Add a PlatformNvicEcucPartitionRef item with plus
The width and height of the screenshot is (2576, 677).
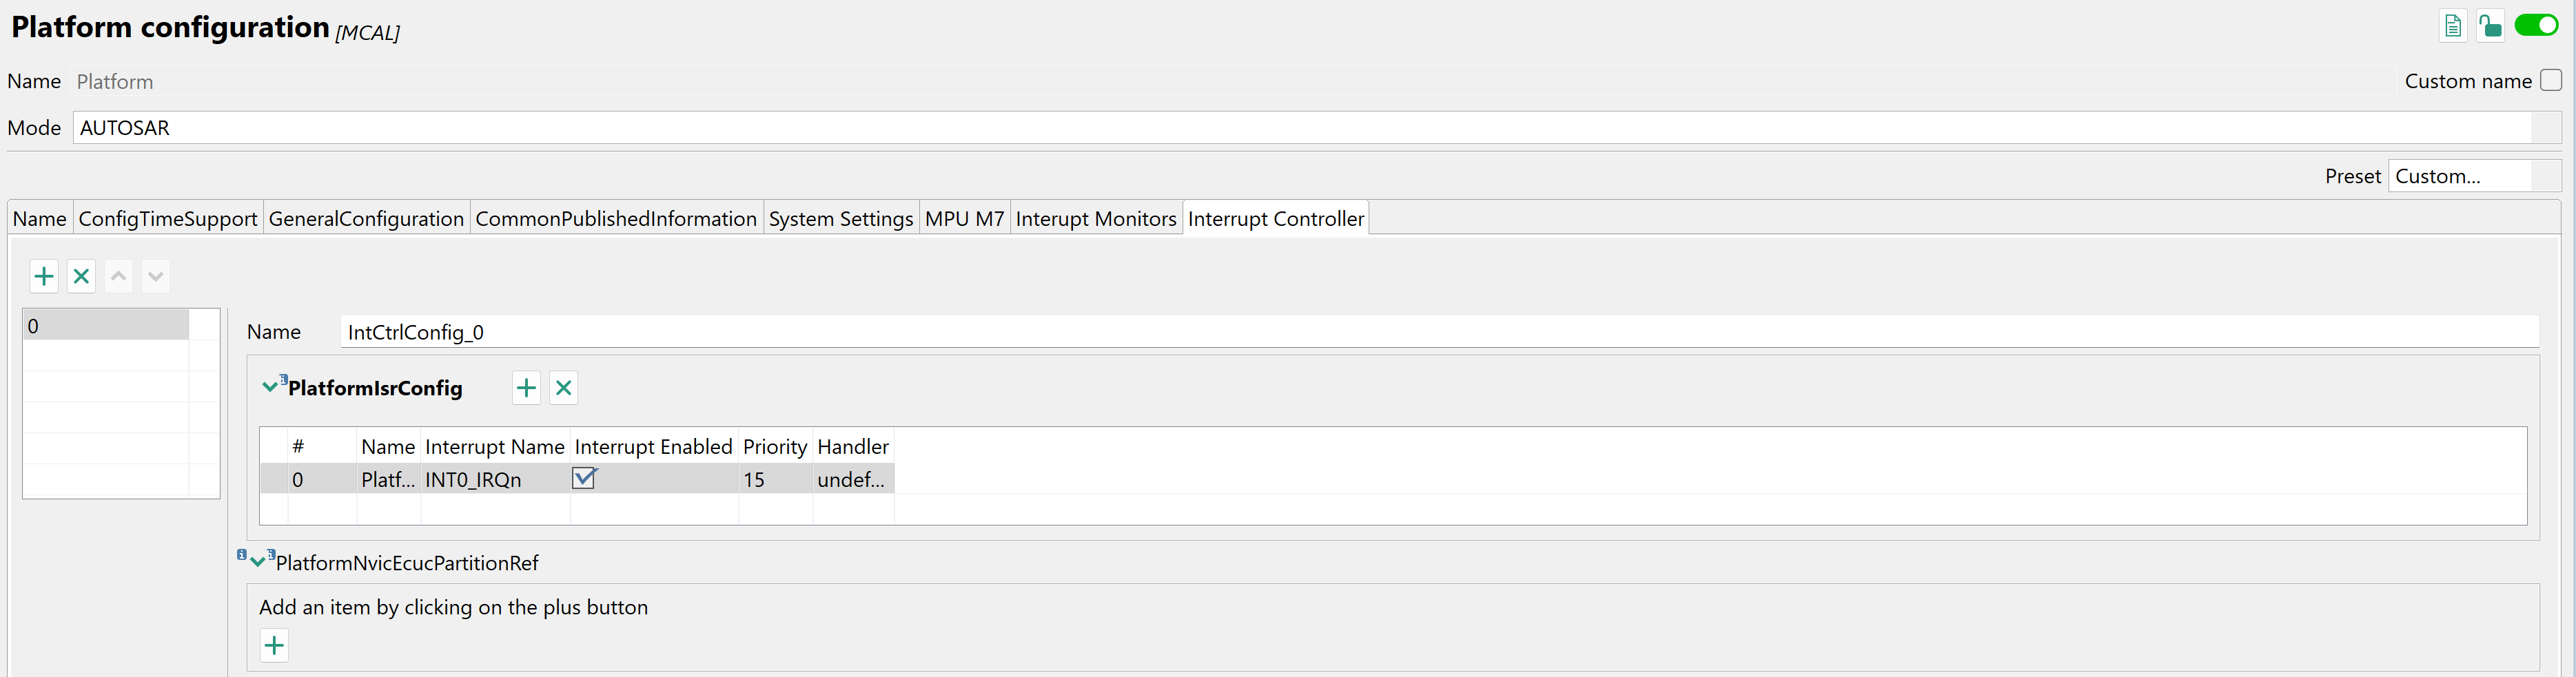(274, 645)
